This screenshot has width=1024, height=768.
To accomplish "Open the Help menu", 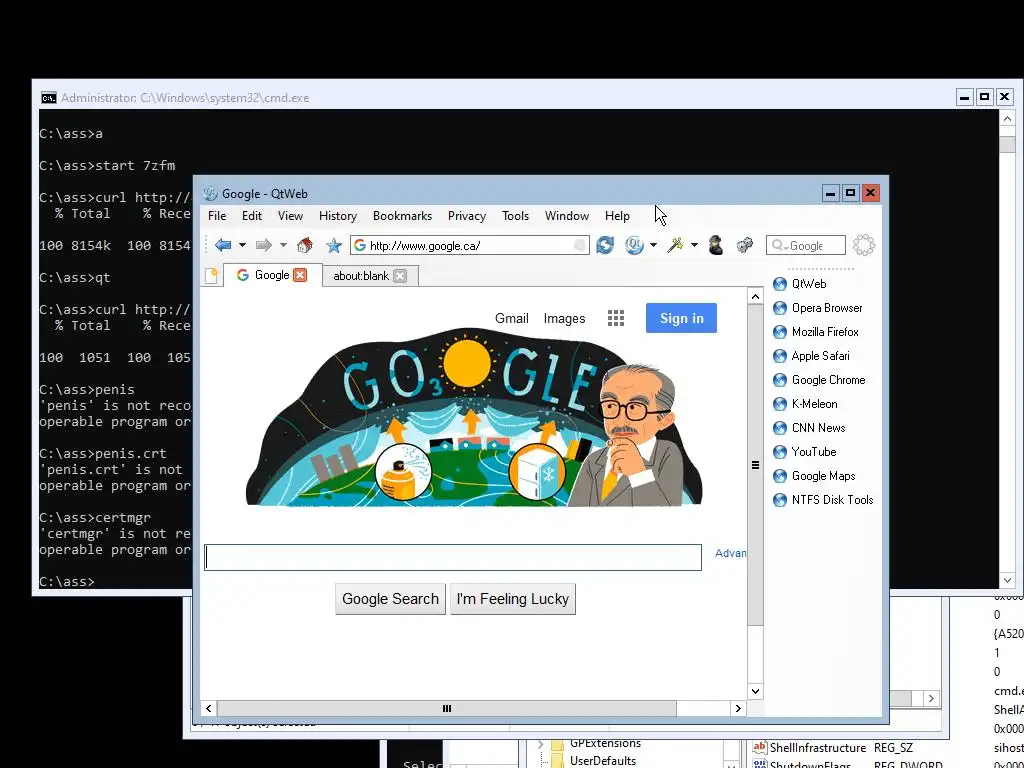I will tap(617, 216).
